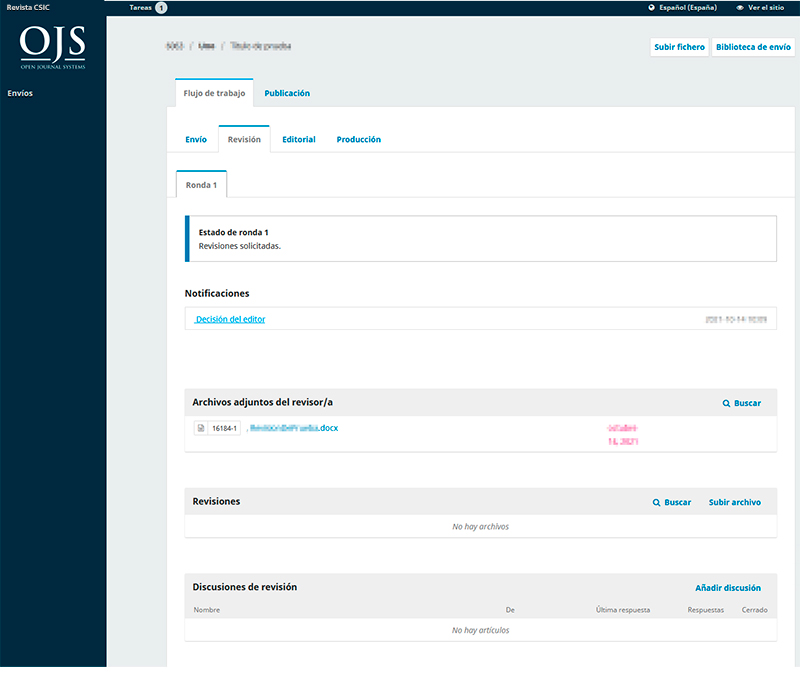Open the Producción stage tab
800x690 pixels.
coord(358,139)
